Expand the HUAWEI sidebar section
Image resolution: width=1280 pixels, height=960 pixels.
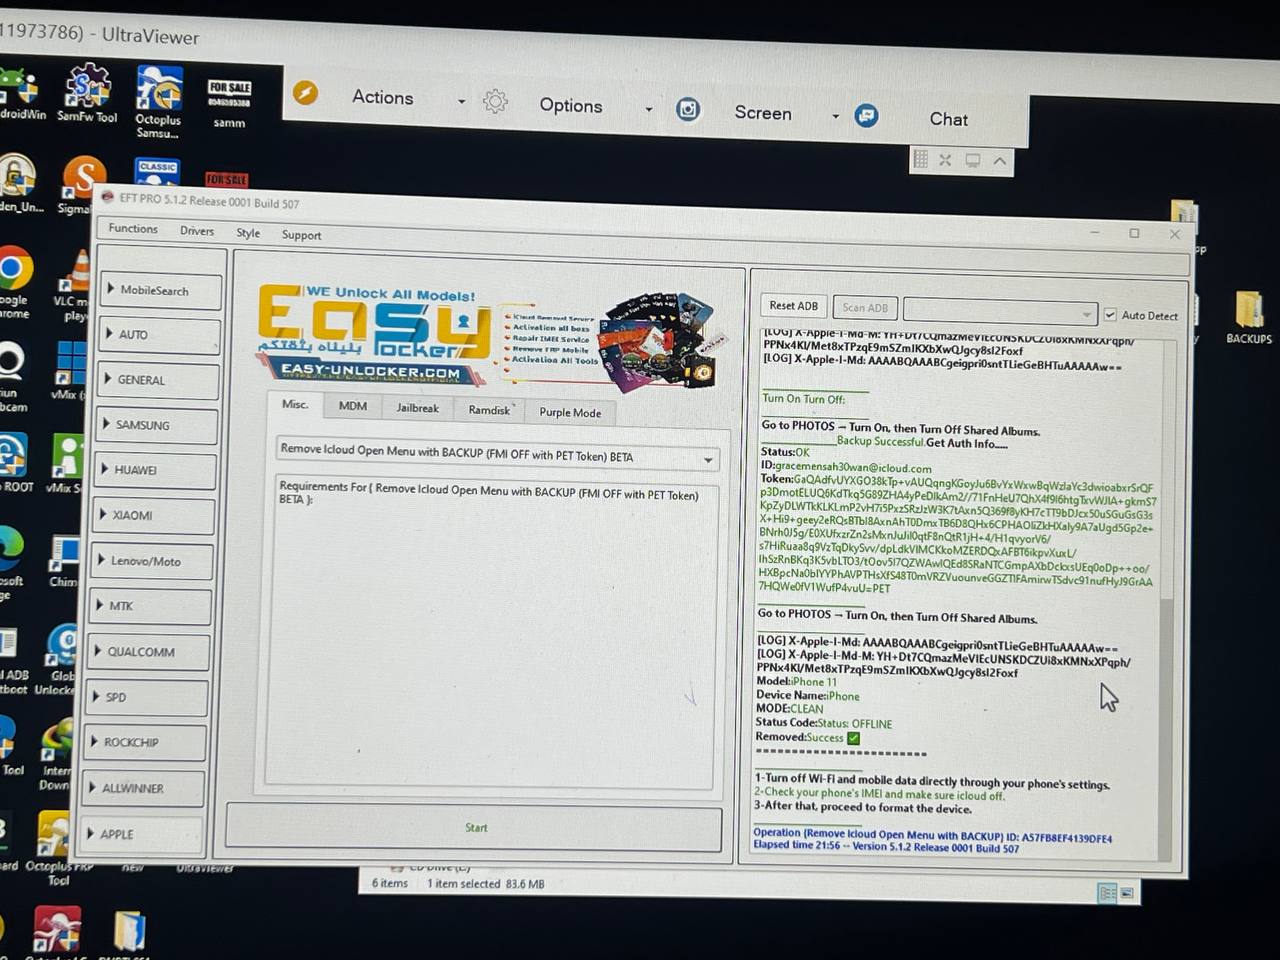(x=156, y=470)
